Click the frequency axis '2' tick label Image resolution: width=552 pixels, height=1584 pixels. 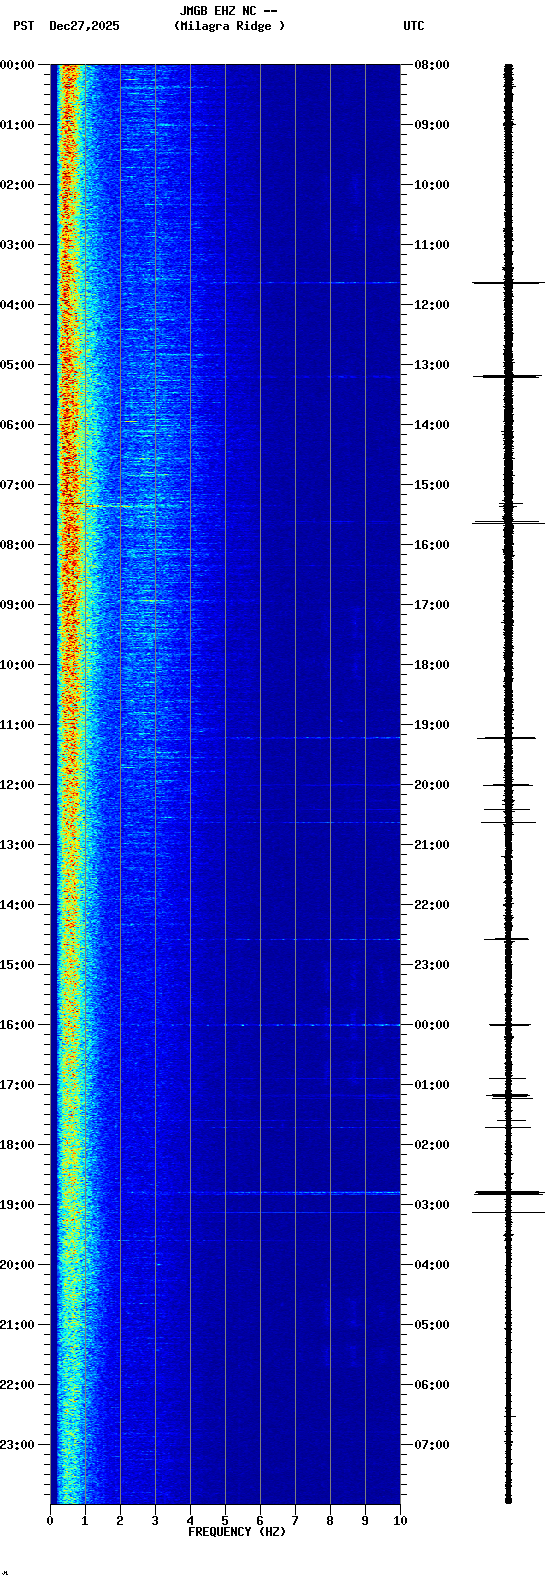pos(120,1521)
